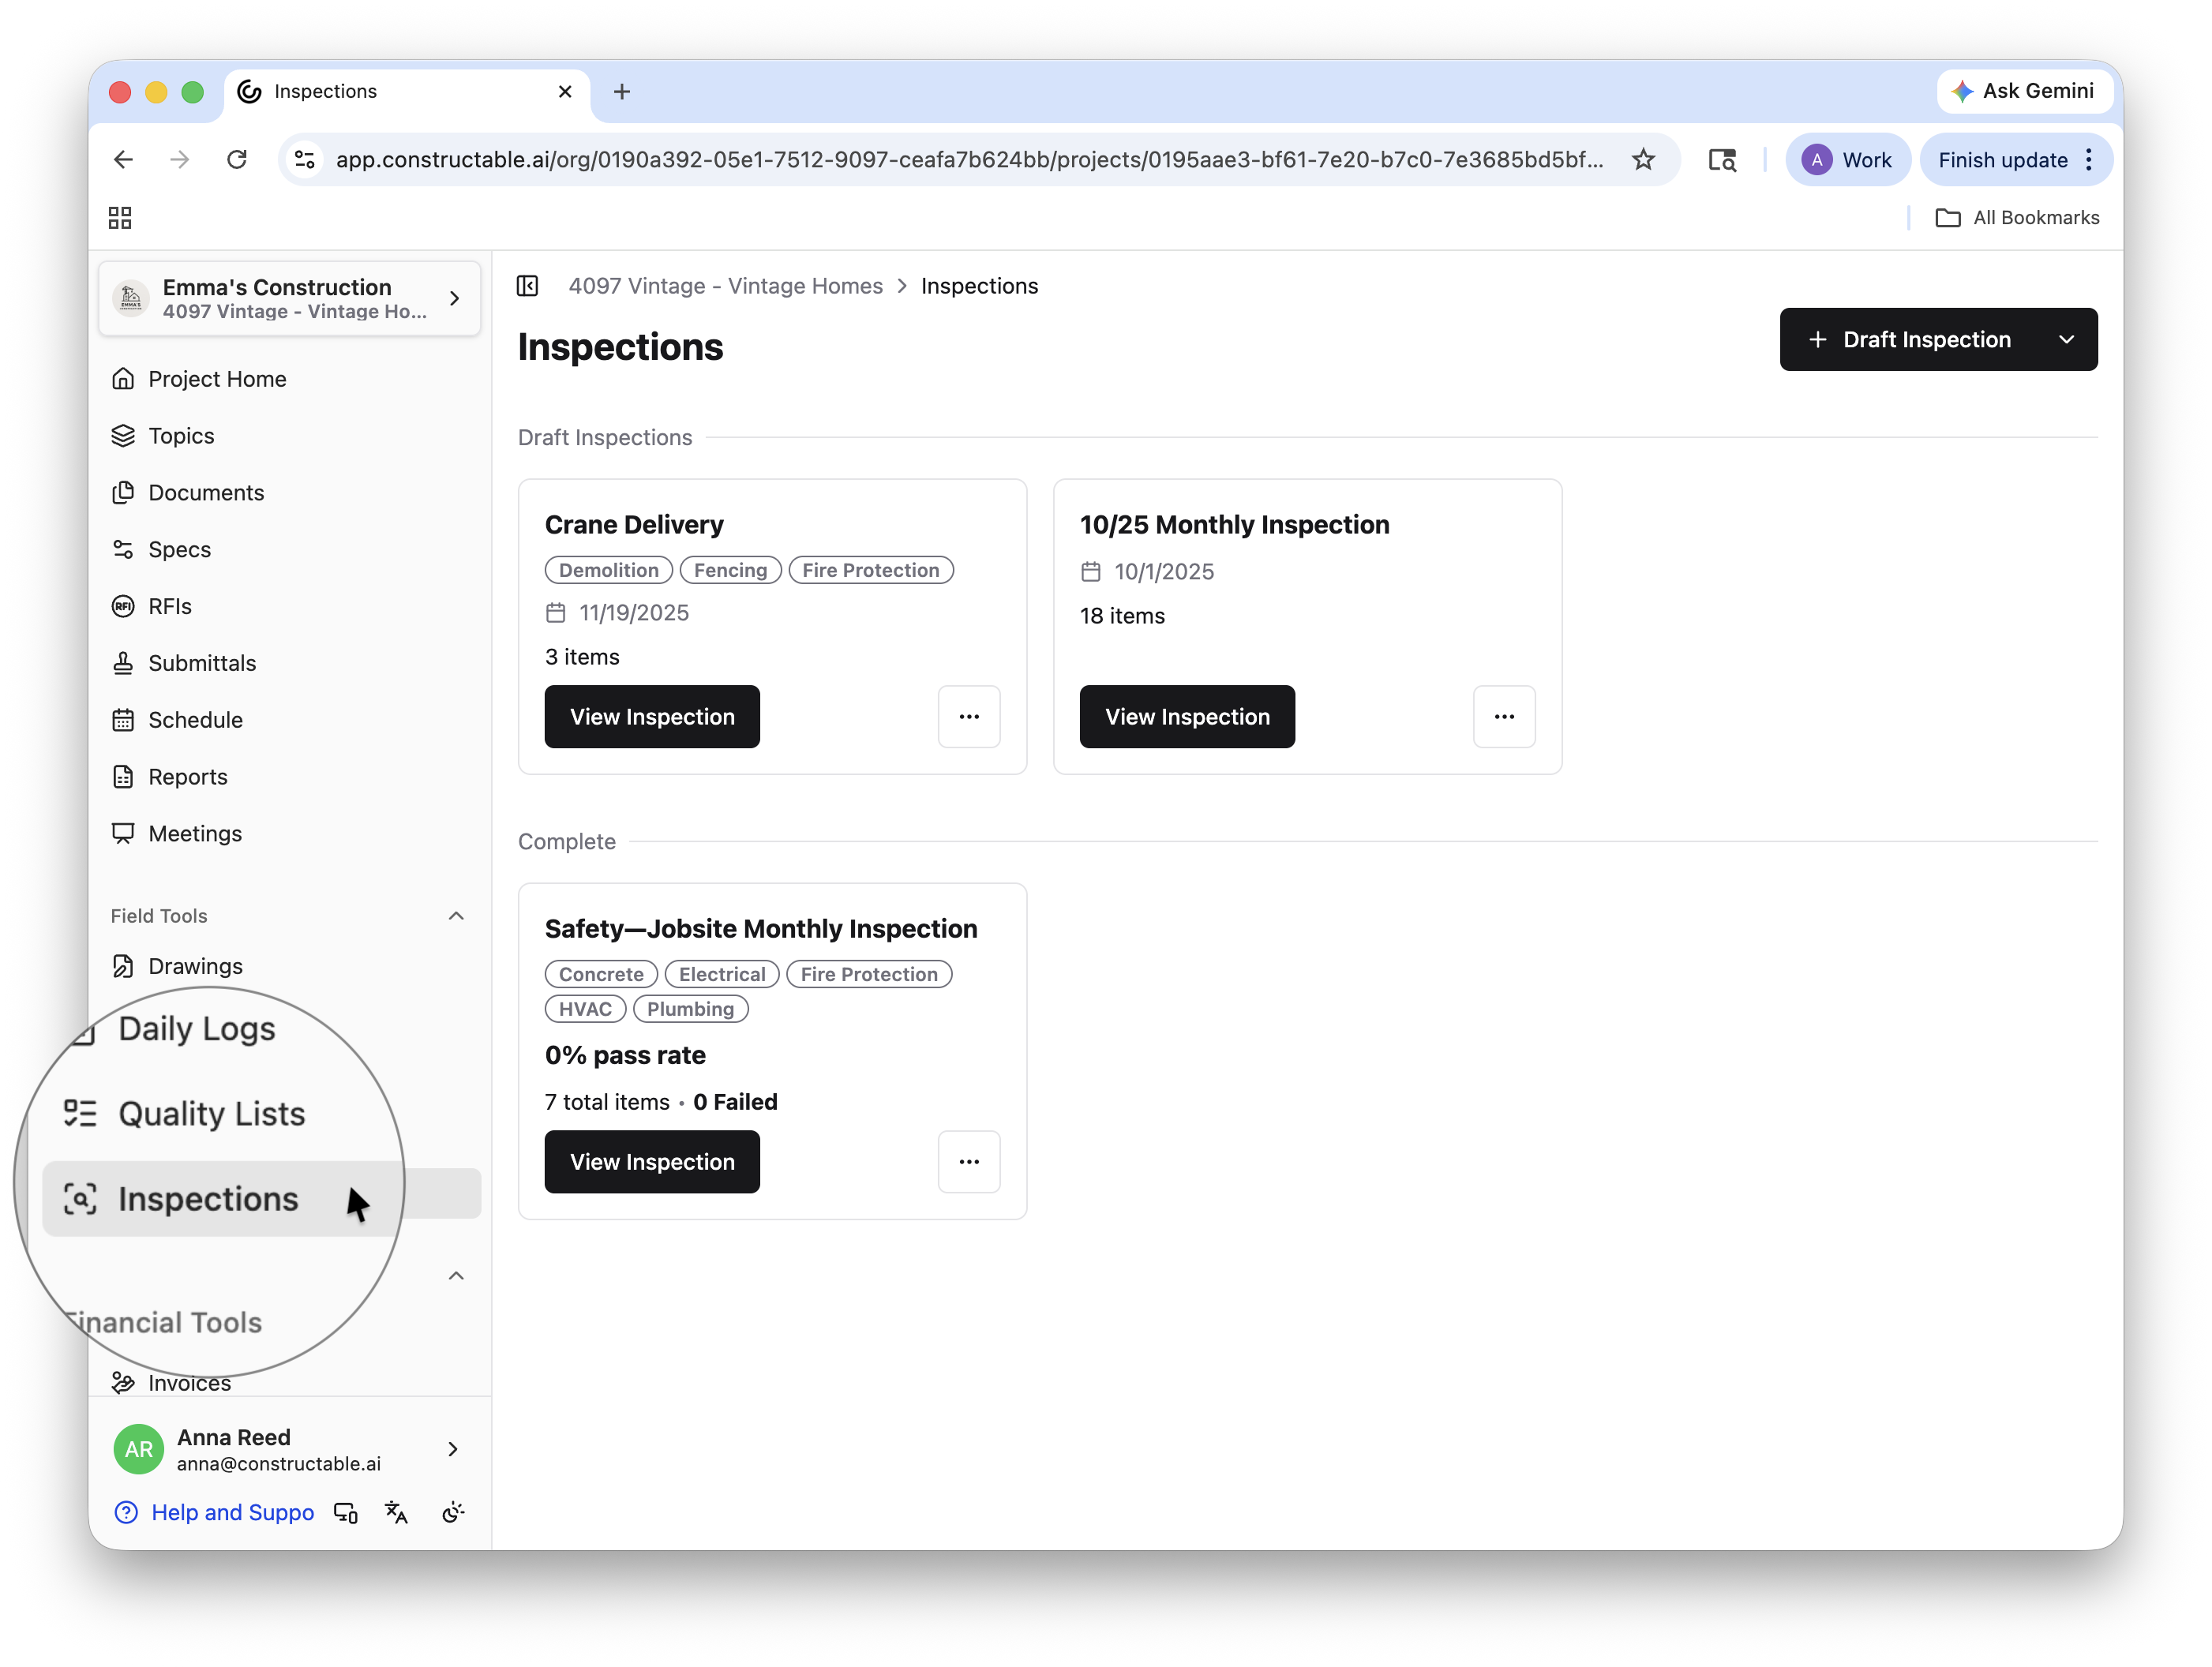The width and height of the screenshot is (2212, 1667).
Task: Open the Chrome three-dot menu
Action: click(2089, 160)
